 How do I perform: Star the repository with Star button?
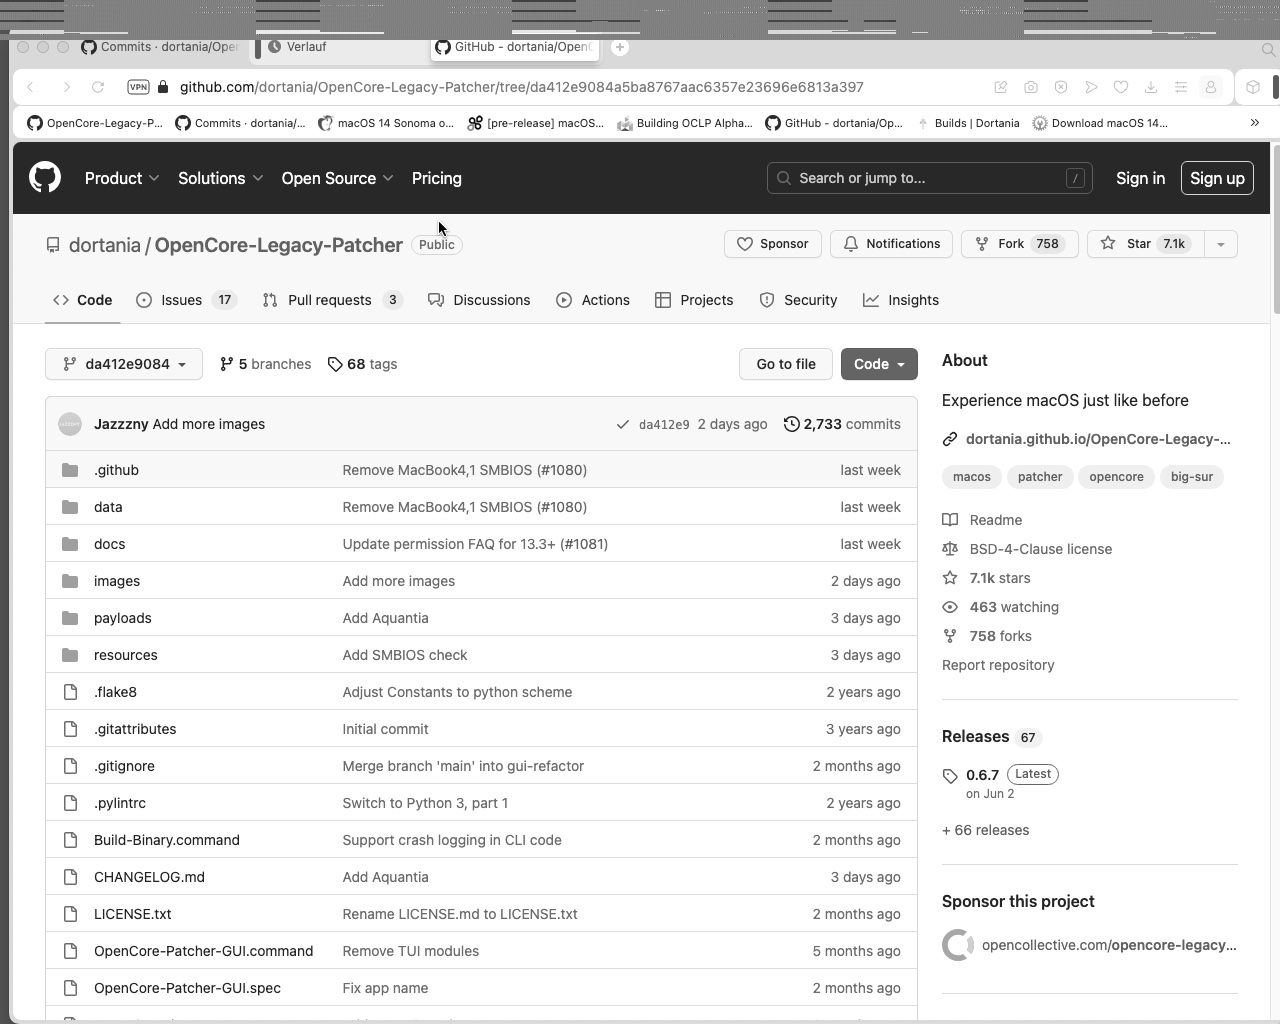[1145, 244]
